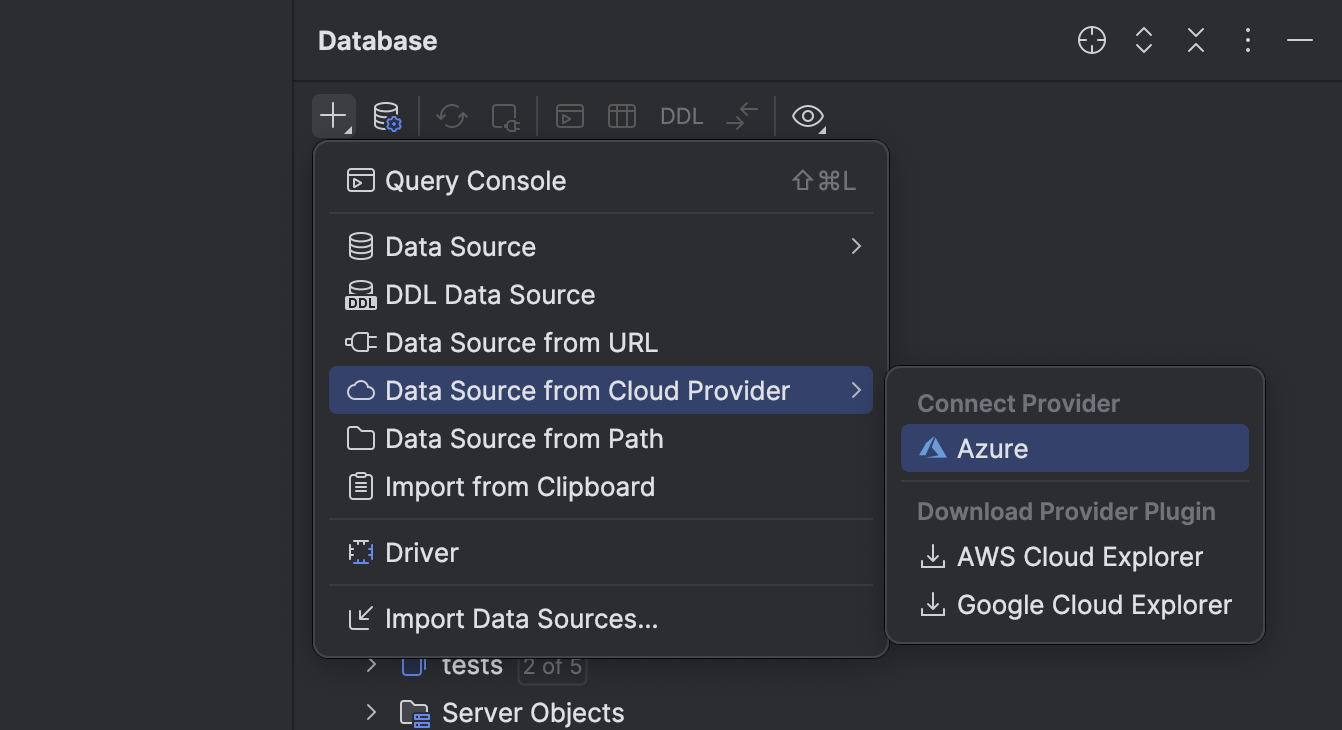
Task: Download the AWS Cloud Explorer plugin
Action: coord(1079,557)
